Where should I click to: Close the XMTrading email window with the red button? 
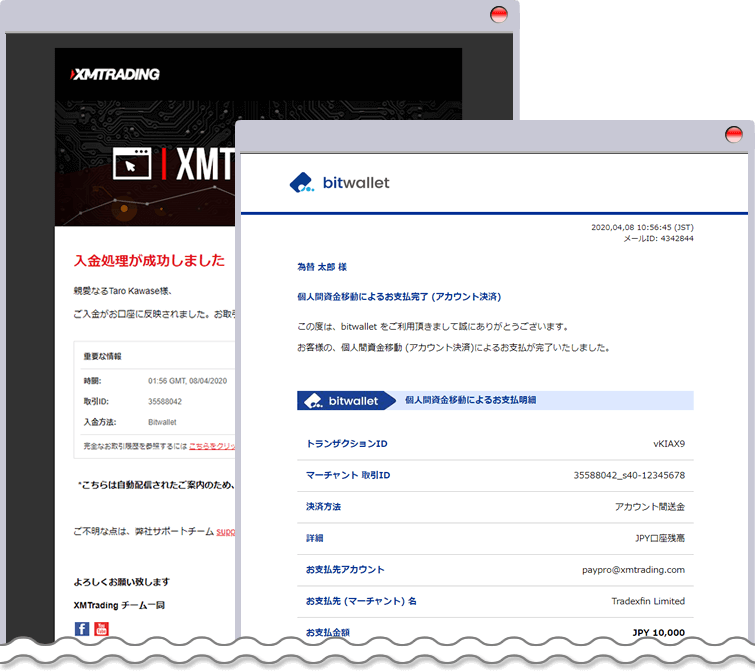498,14
